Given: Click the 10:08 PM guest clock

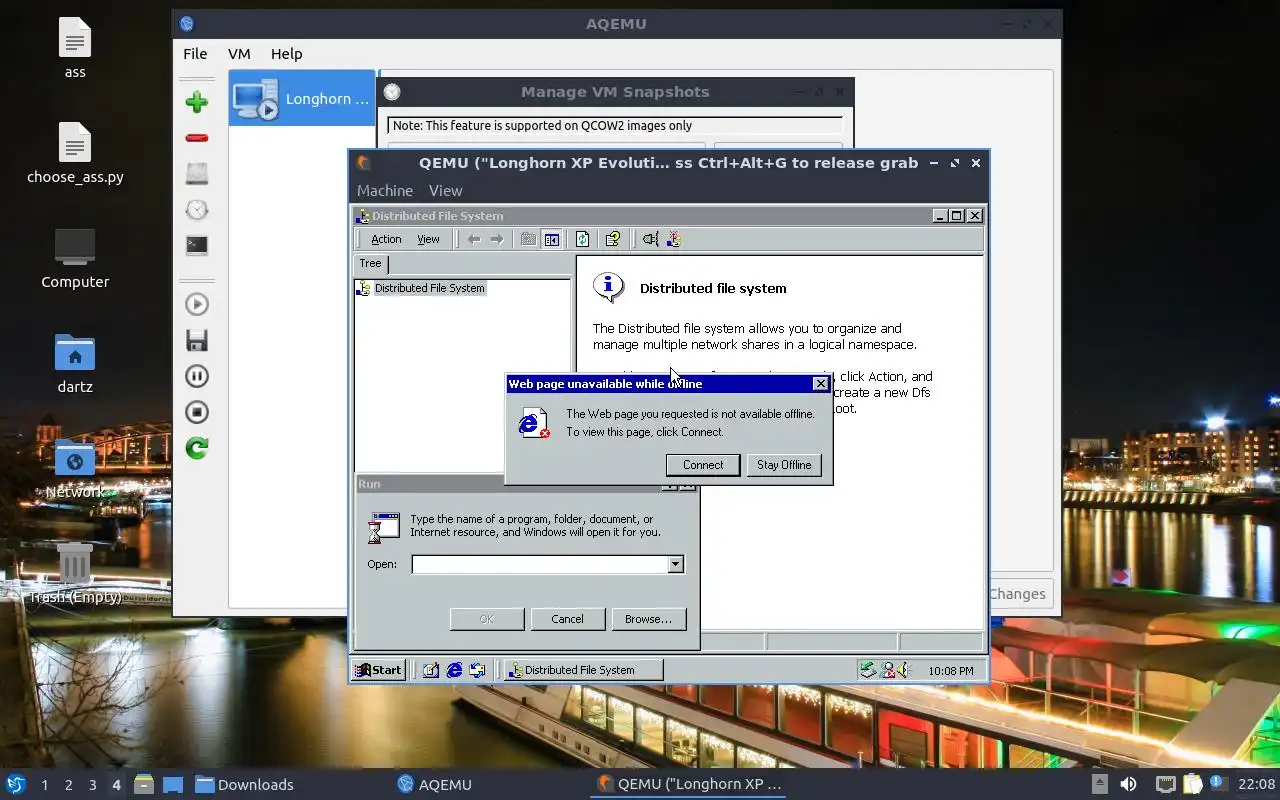Looking at the screenshot, I should click(x=950, y=671).
